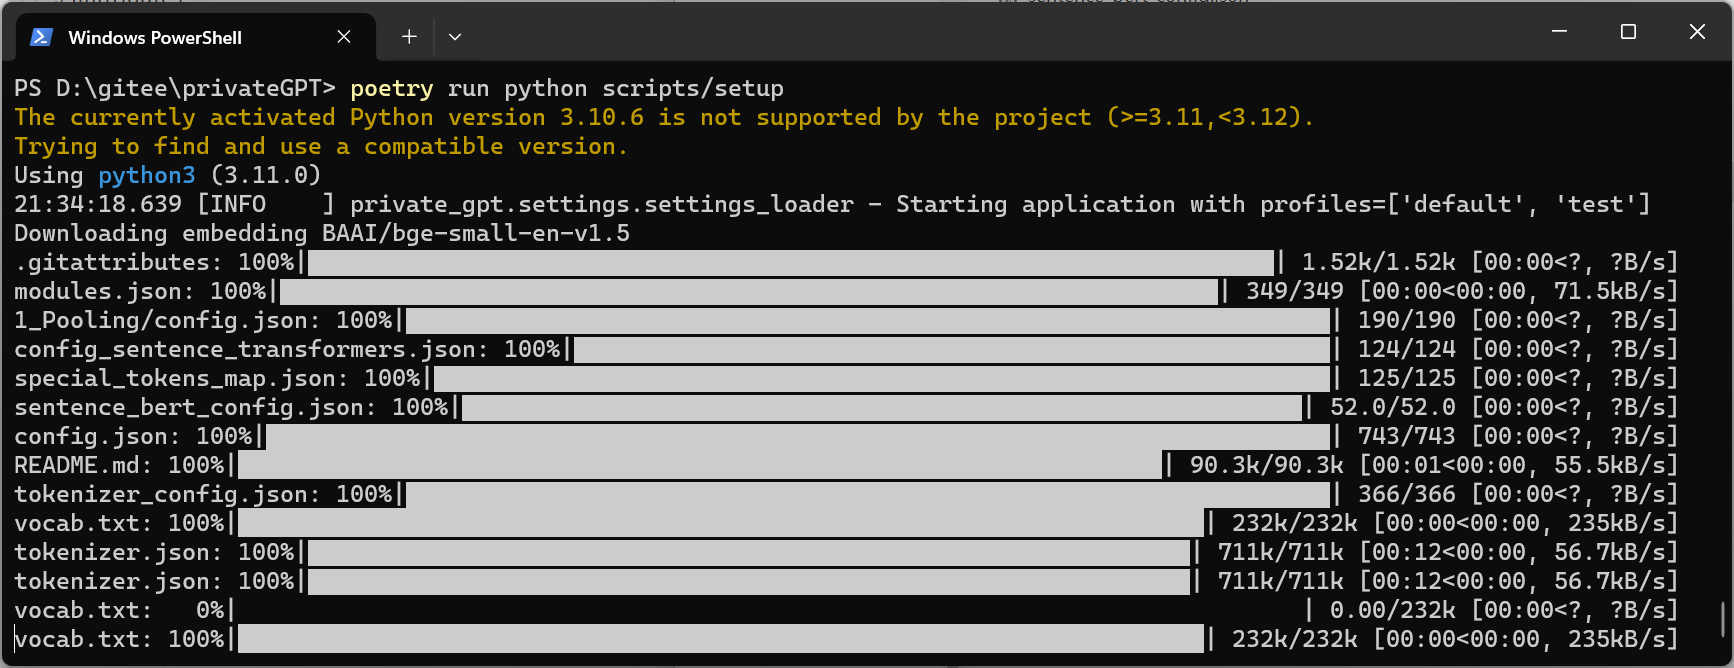This screenshot has width=1734, height=668.
Task: Expand the new tab profile dropdown chevron
Action: point(455,37)
